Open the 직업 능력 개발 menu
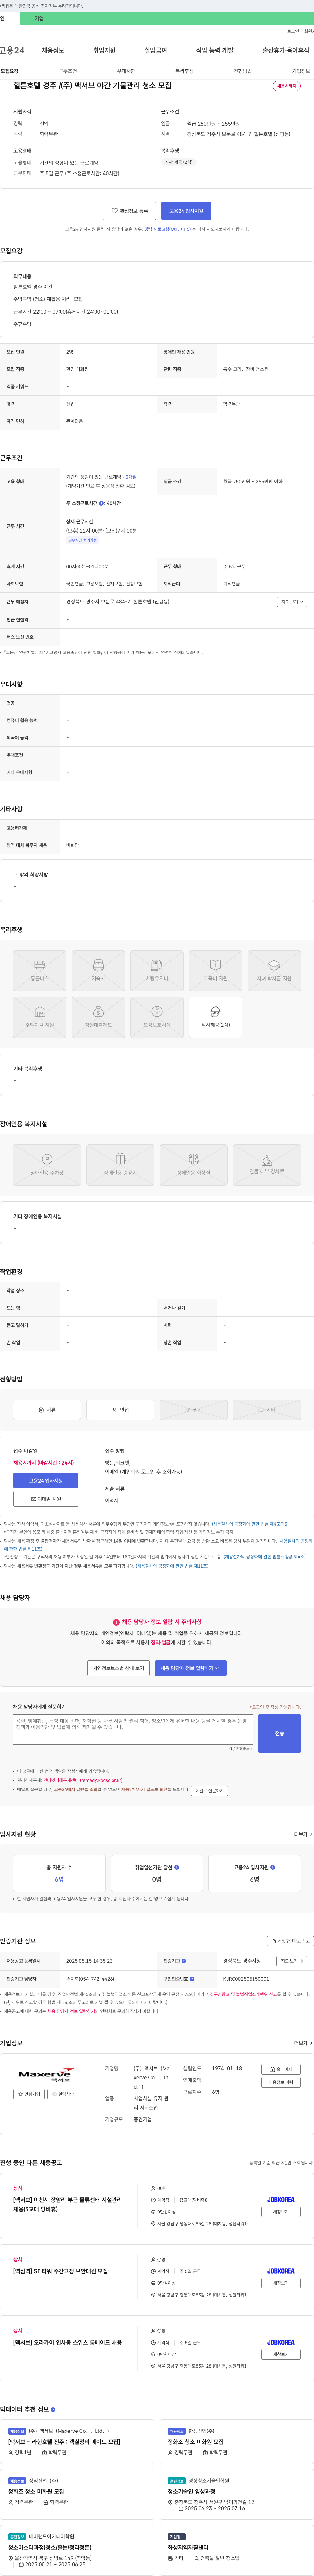 coord(215,50)
